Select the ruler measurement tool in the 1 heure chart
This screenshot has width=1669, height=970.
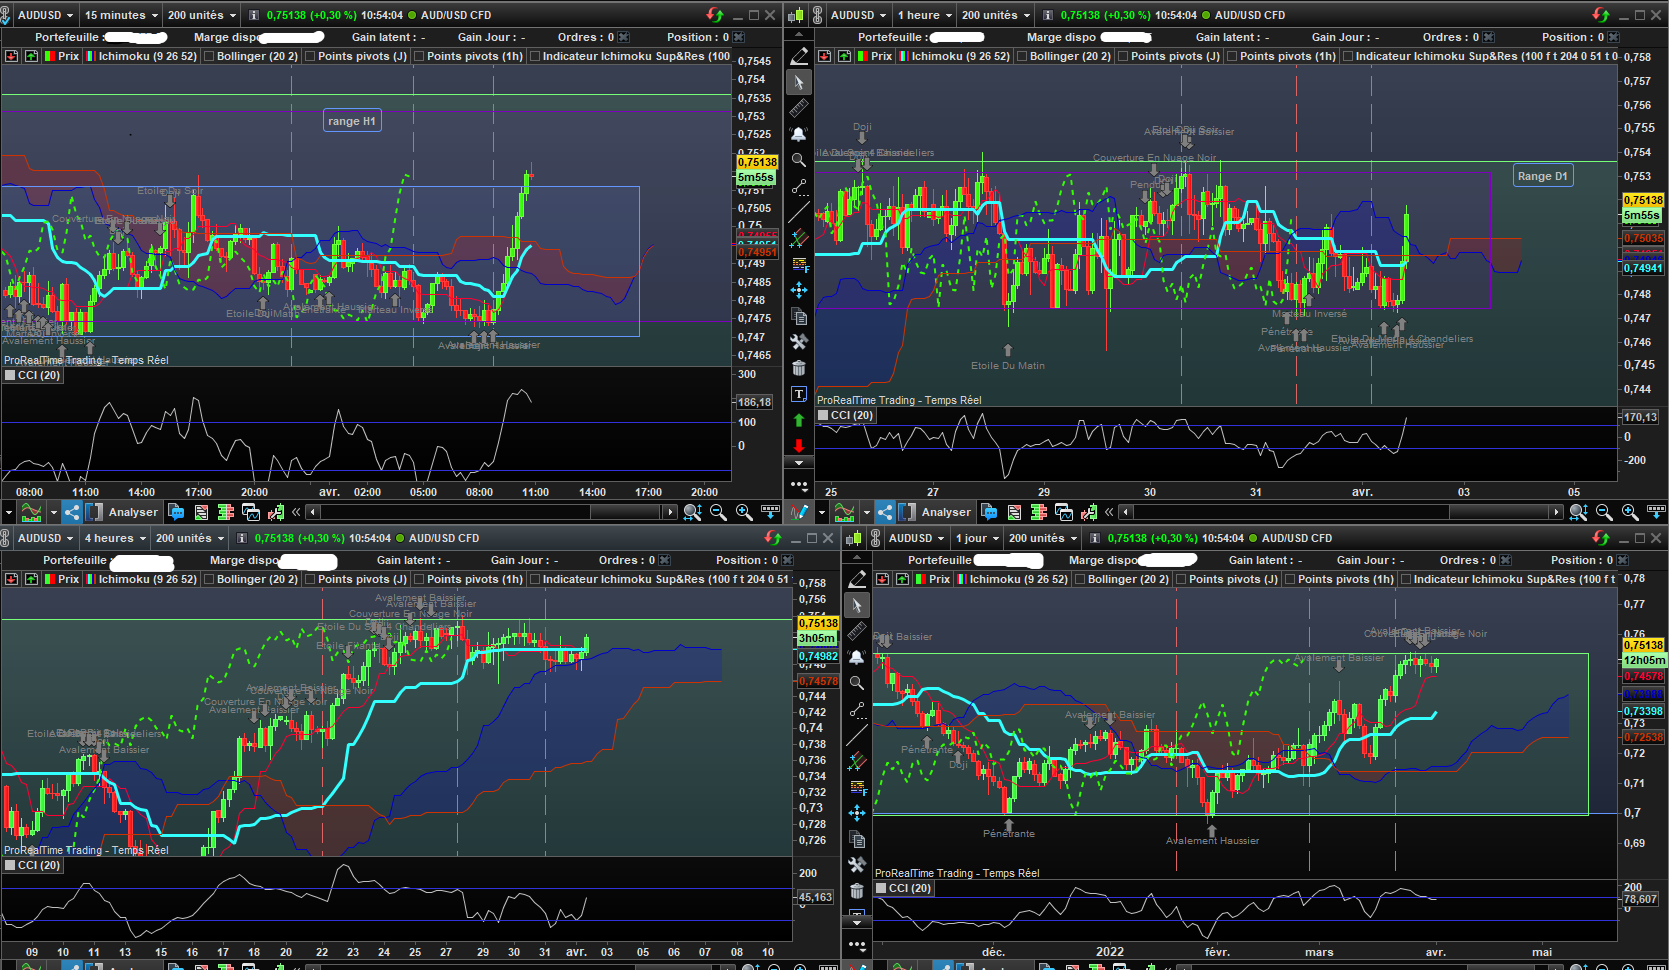tap(798, 108)
